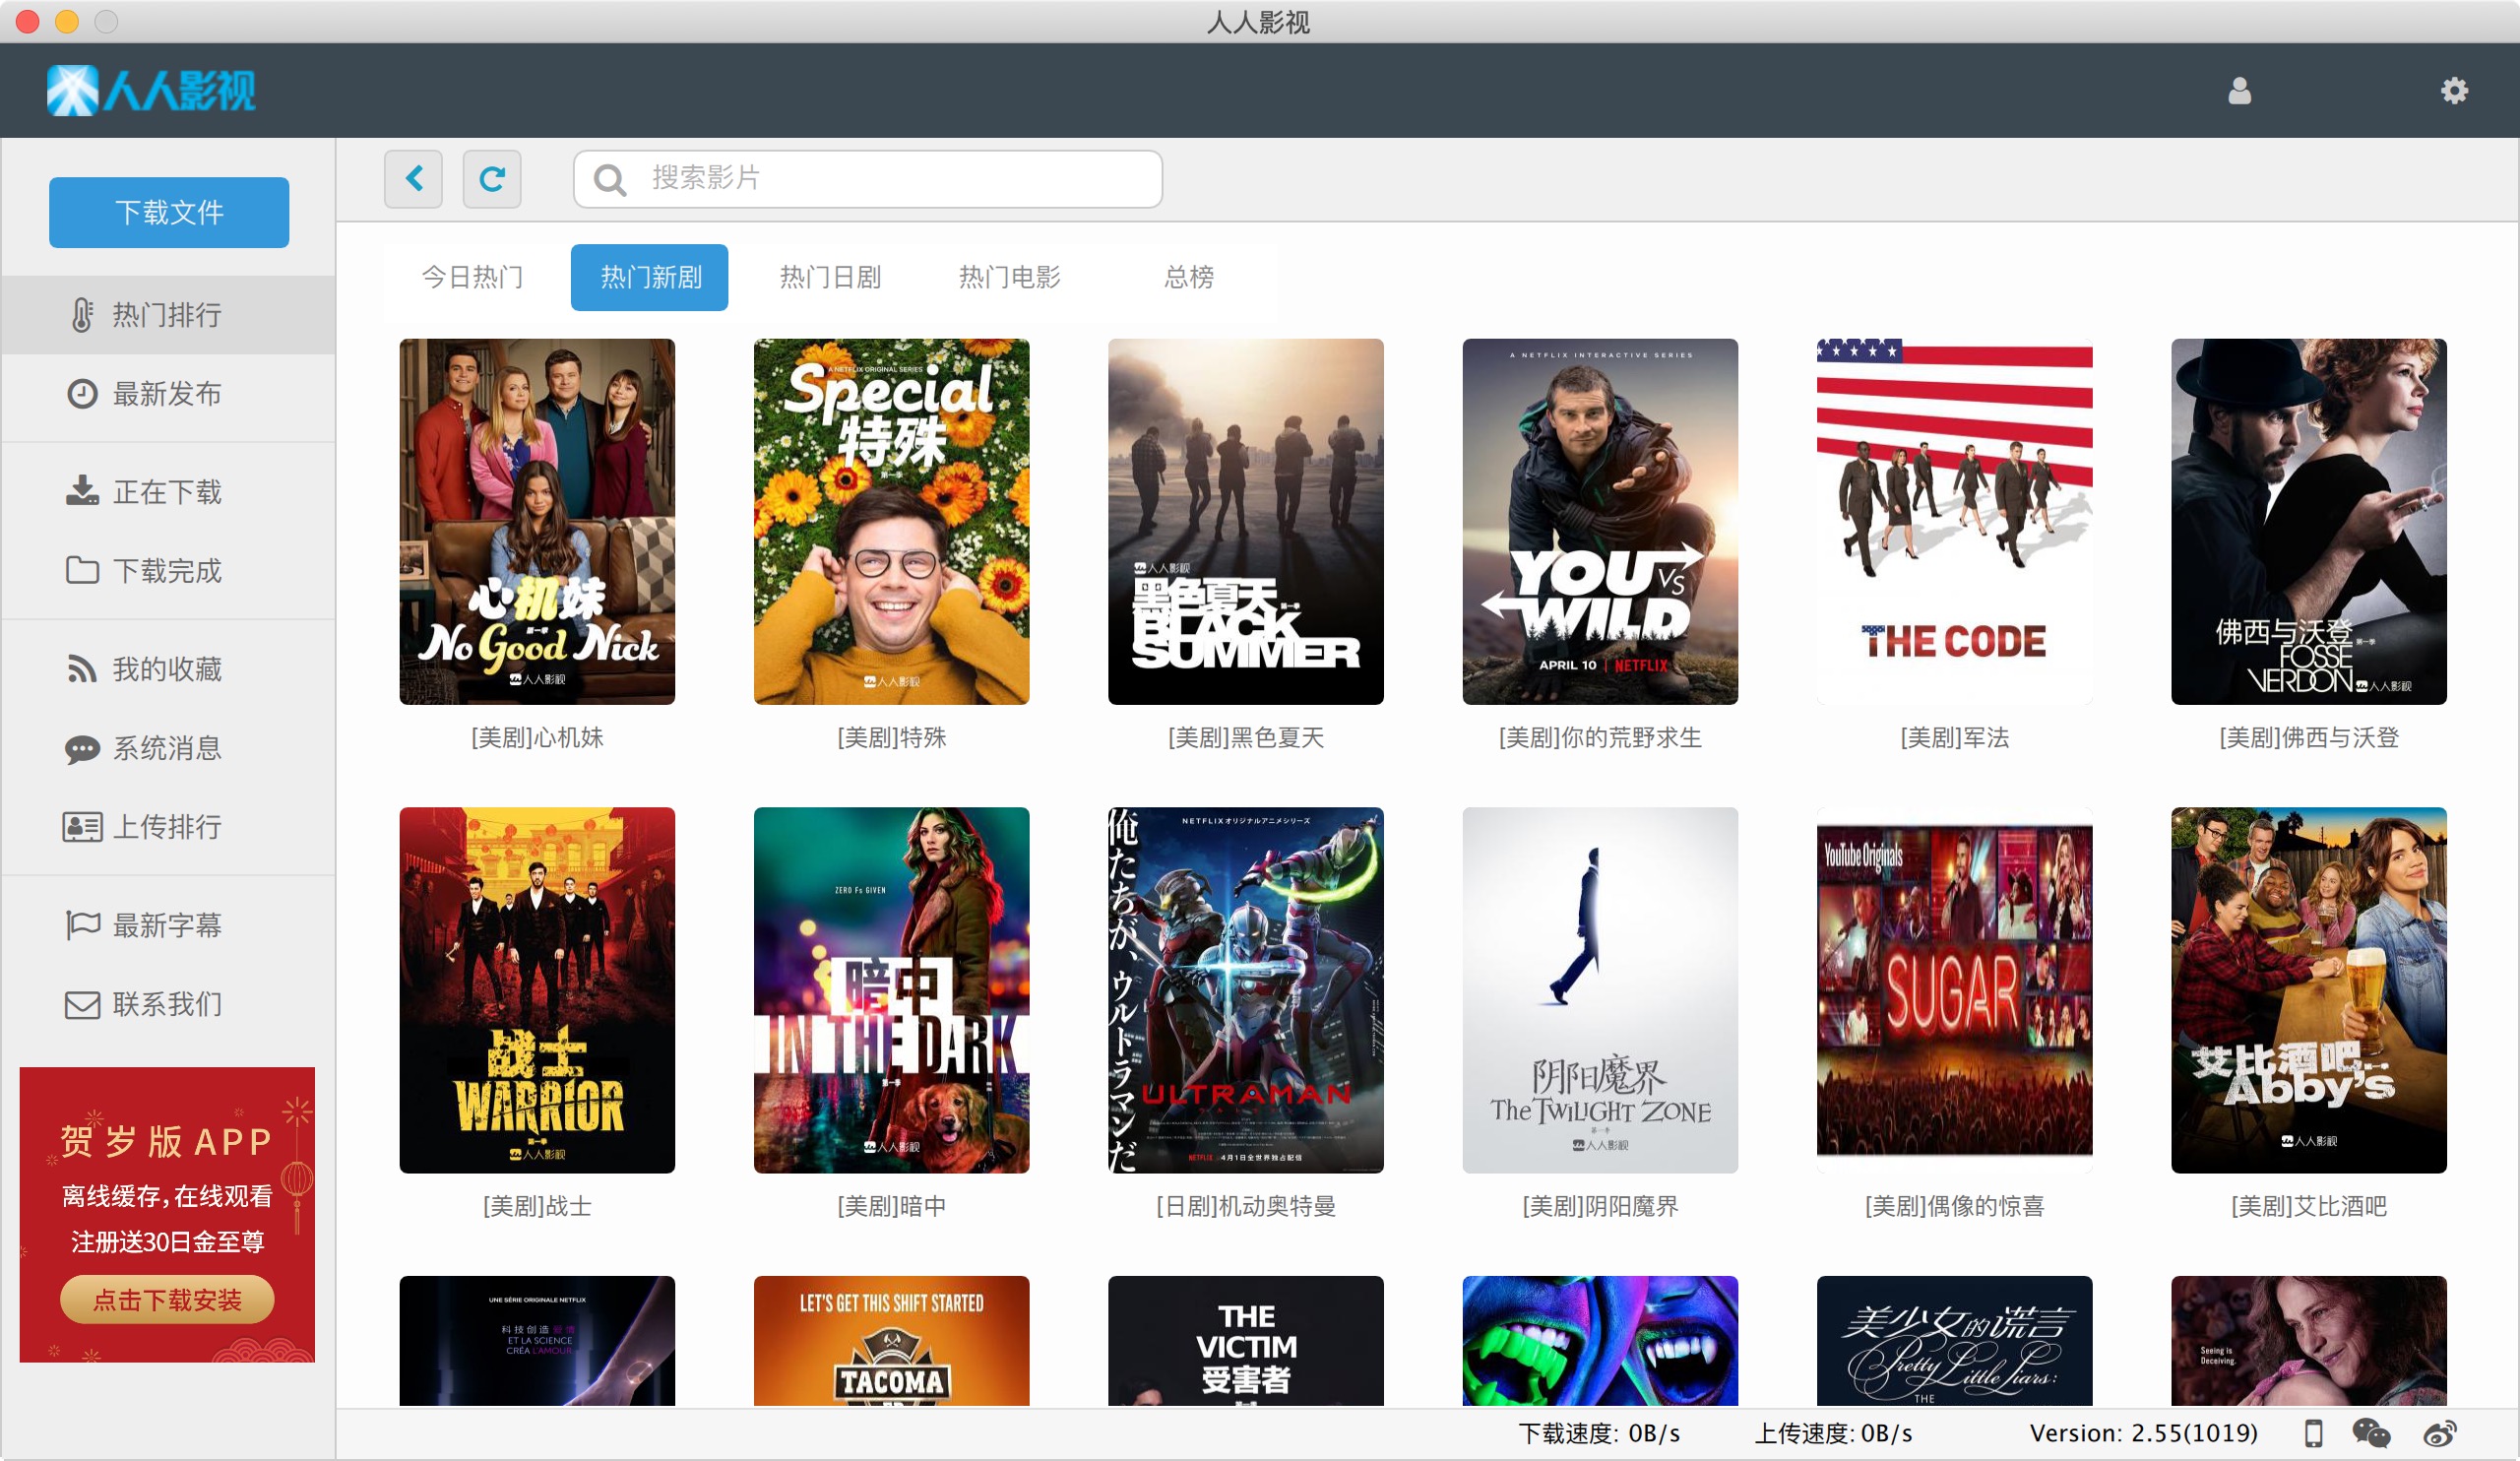The image size is (2520, 1461).
Task: Click the title [美剧]偶像的惊喜
Action: (x=1954, y=1207)
